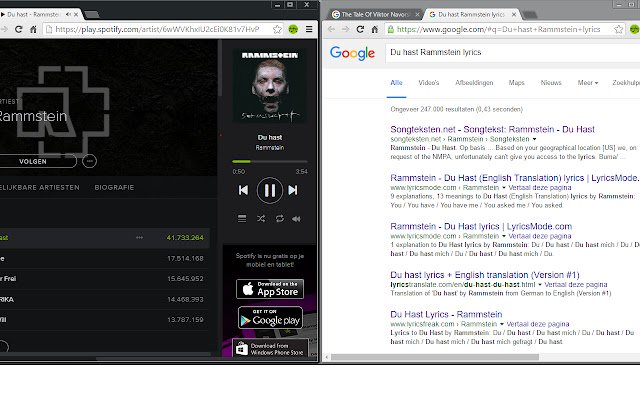Select track with 17.514.168 plays
640x400 pixels.
pyautogui.click(x=104, y=258)
